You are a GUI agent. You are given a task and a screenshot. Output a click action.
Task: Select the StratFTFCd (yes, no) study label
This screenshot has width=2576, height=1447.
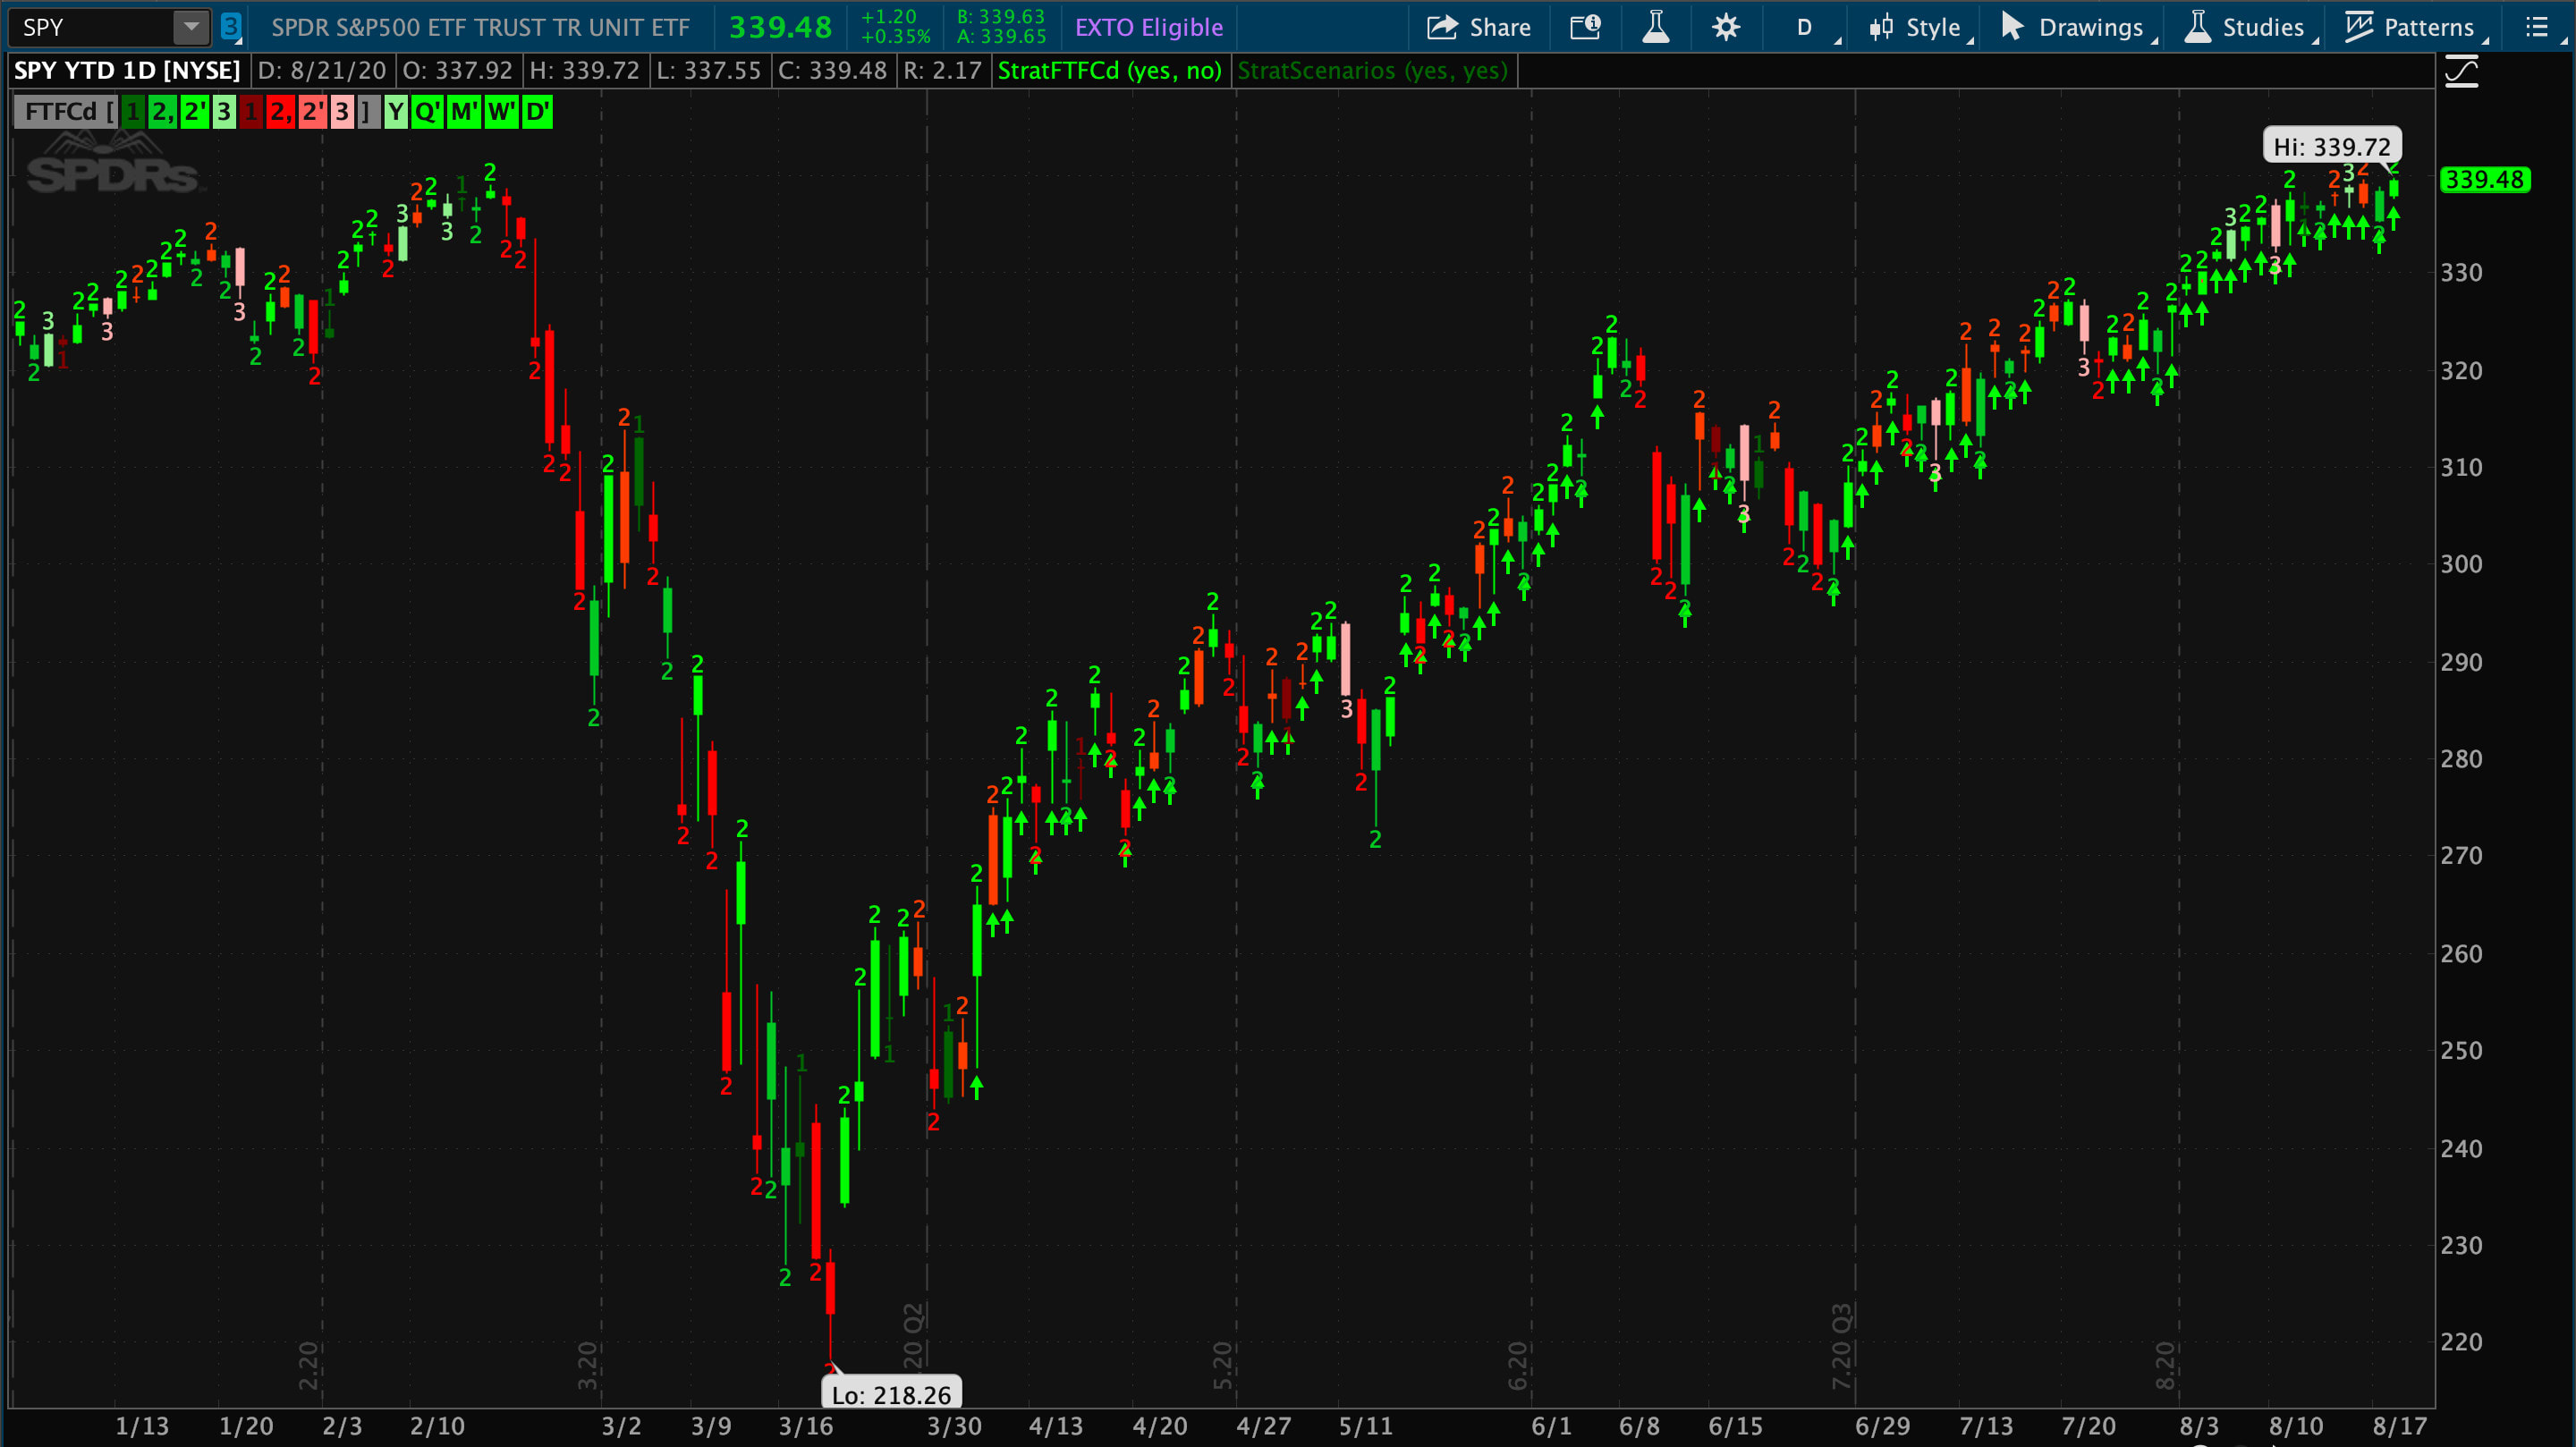1110,71
